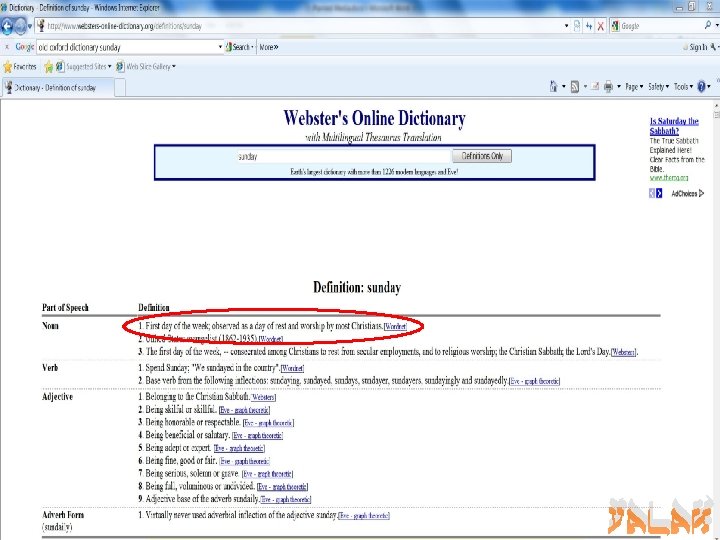
Task: Open Eve link after 'Being skilful or skillful'
Action: tap(244, 410)
